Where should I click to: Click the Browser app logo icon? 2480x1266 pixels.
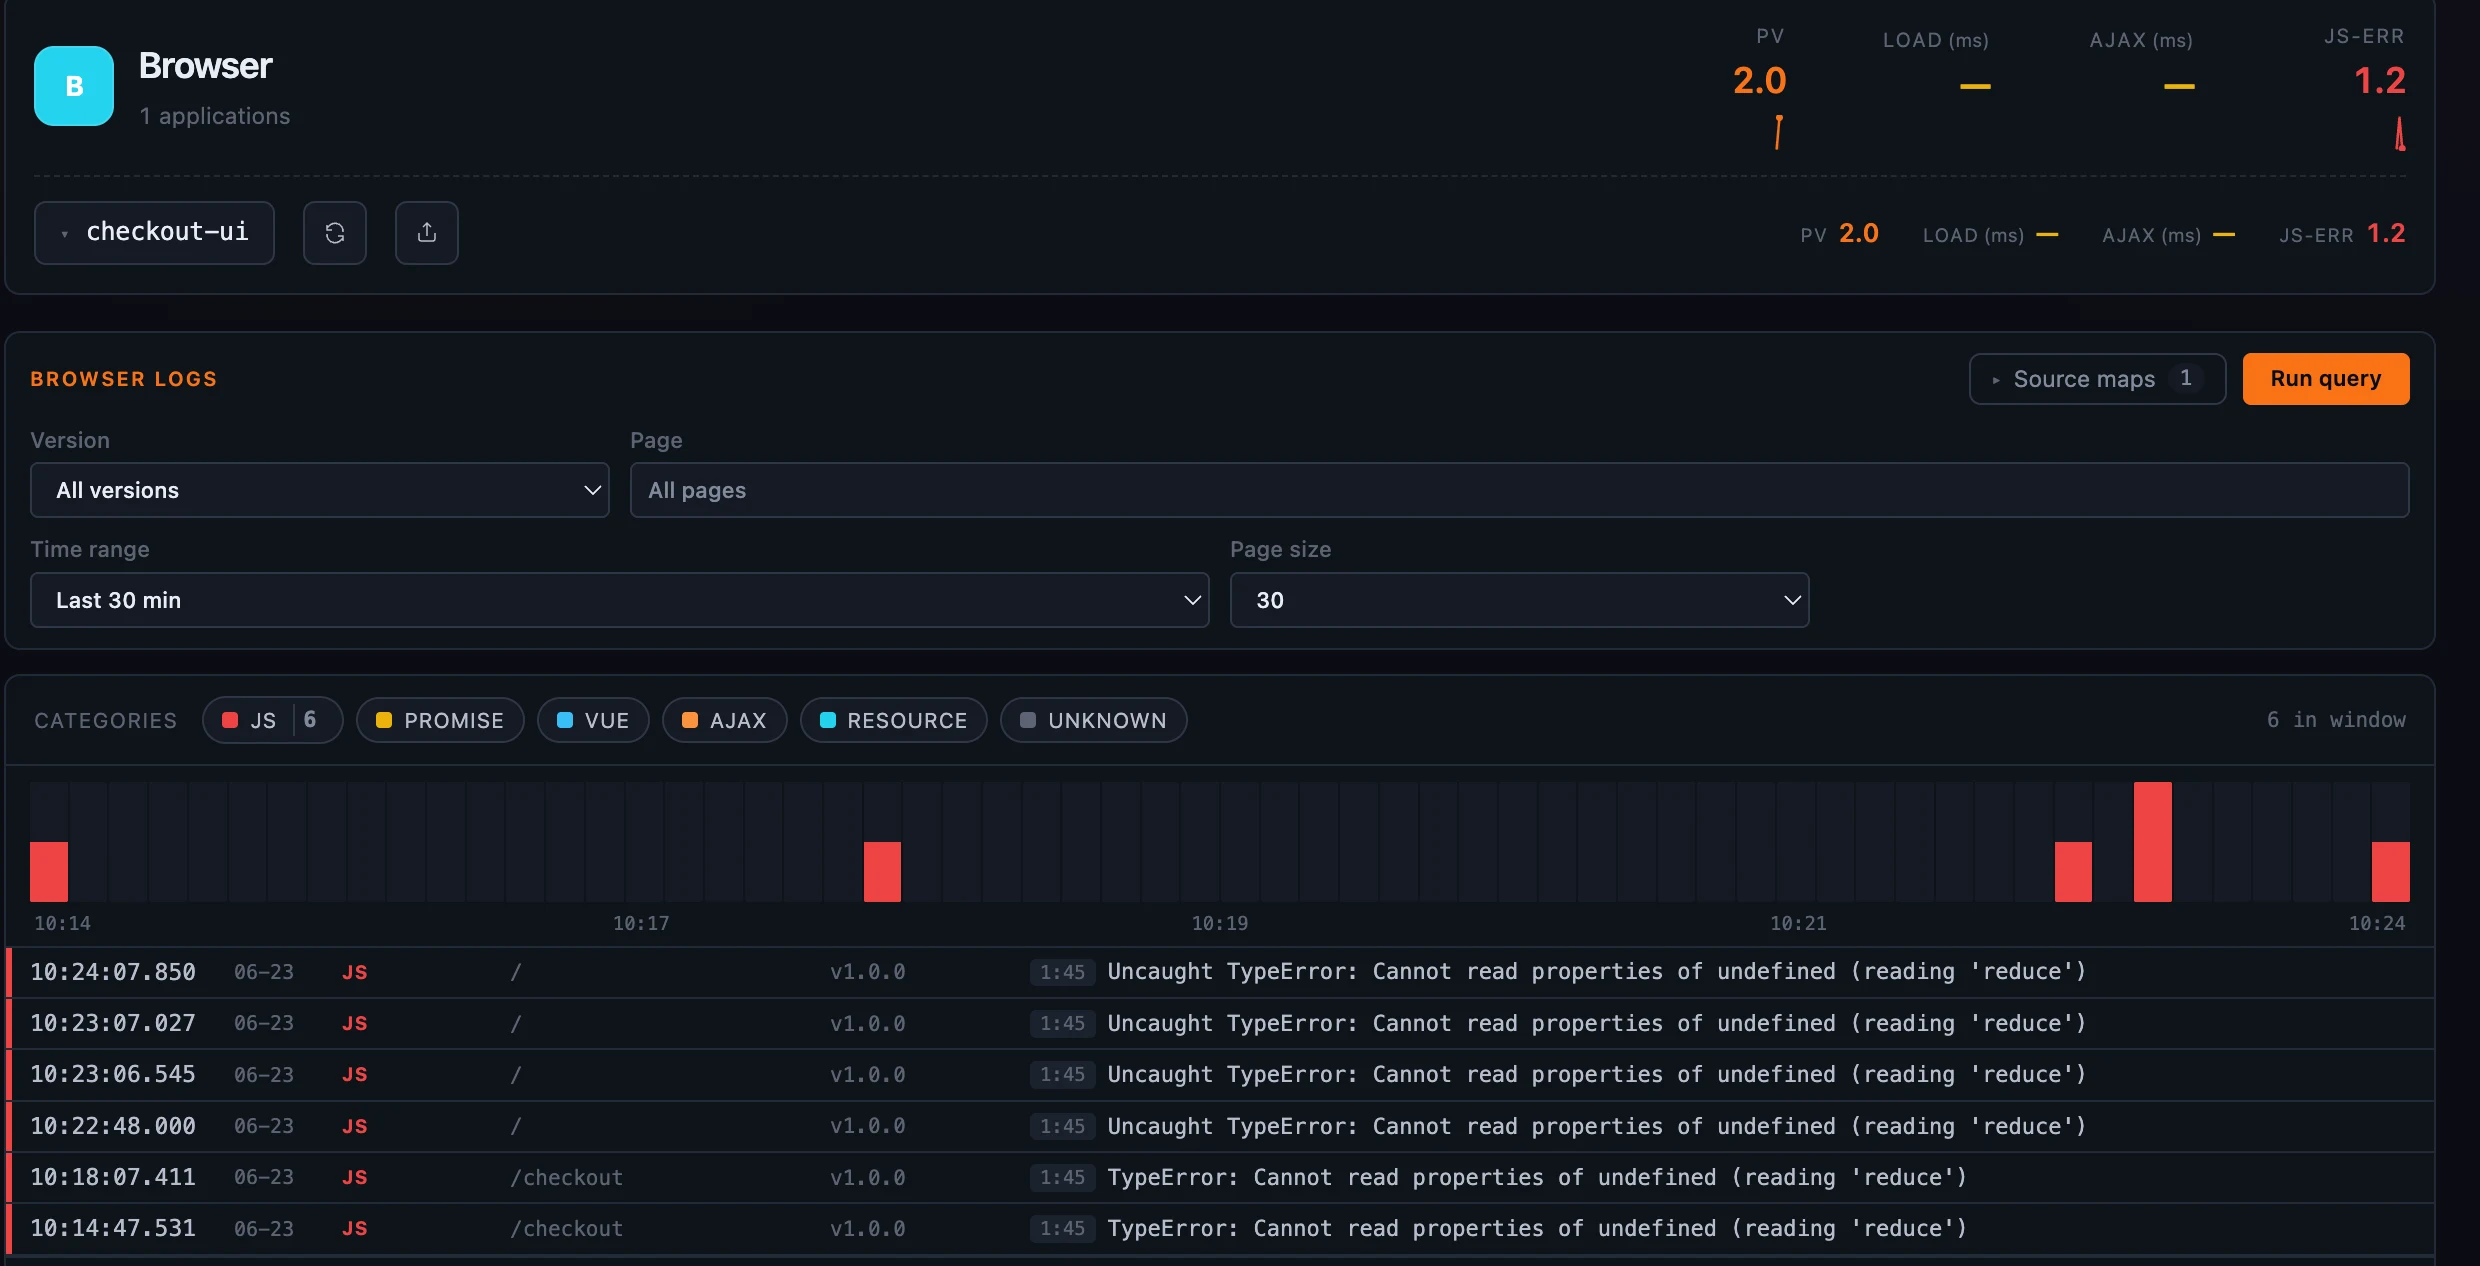[x=74, y=86]
